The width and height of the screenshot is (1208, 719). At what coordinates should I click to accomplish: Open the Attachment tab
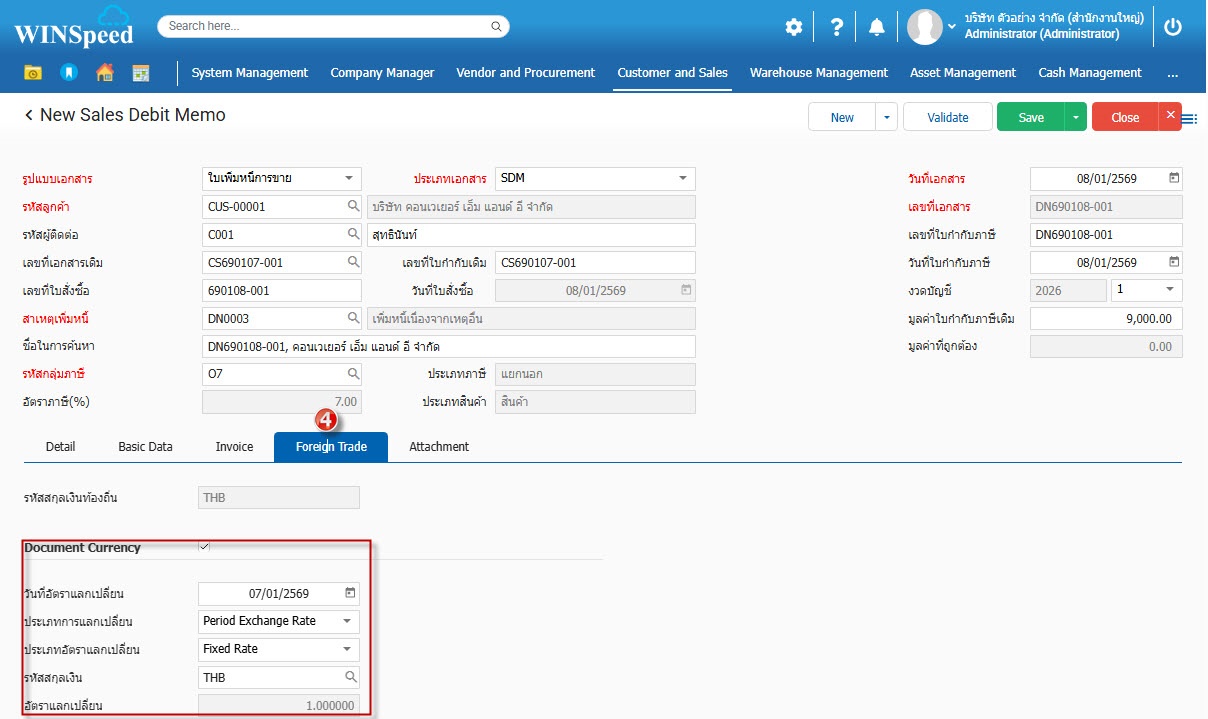[x=439, y=447]
